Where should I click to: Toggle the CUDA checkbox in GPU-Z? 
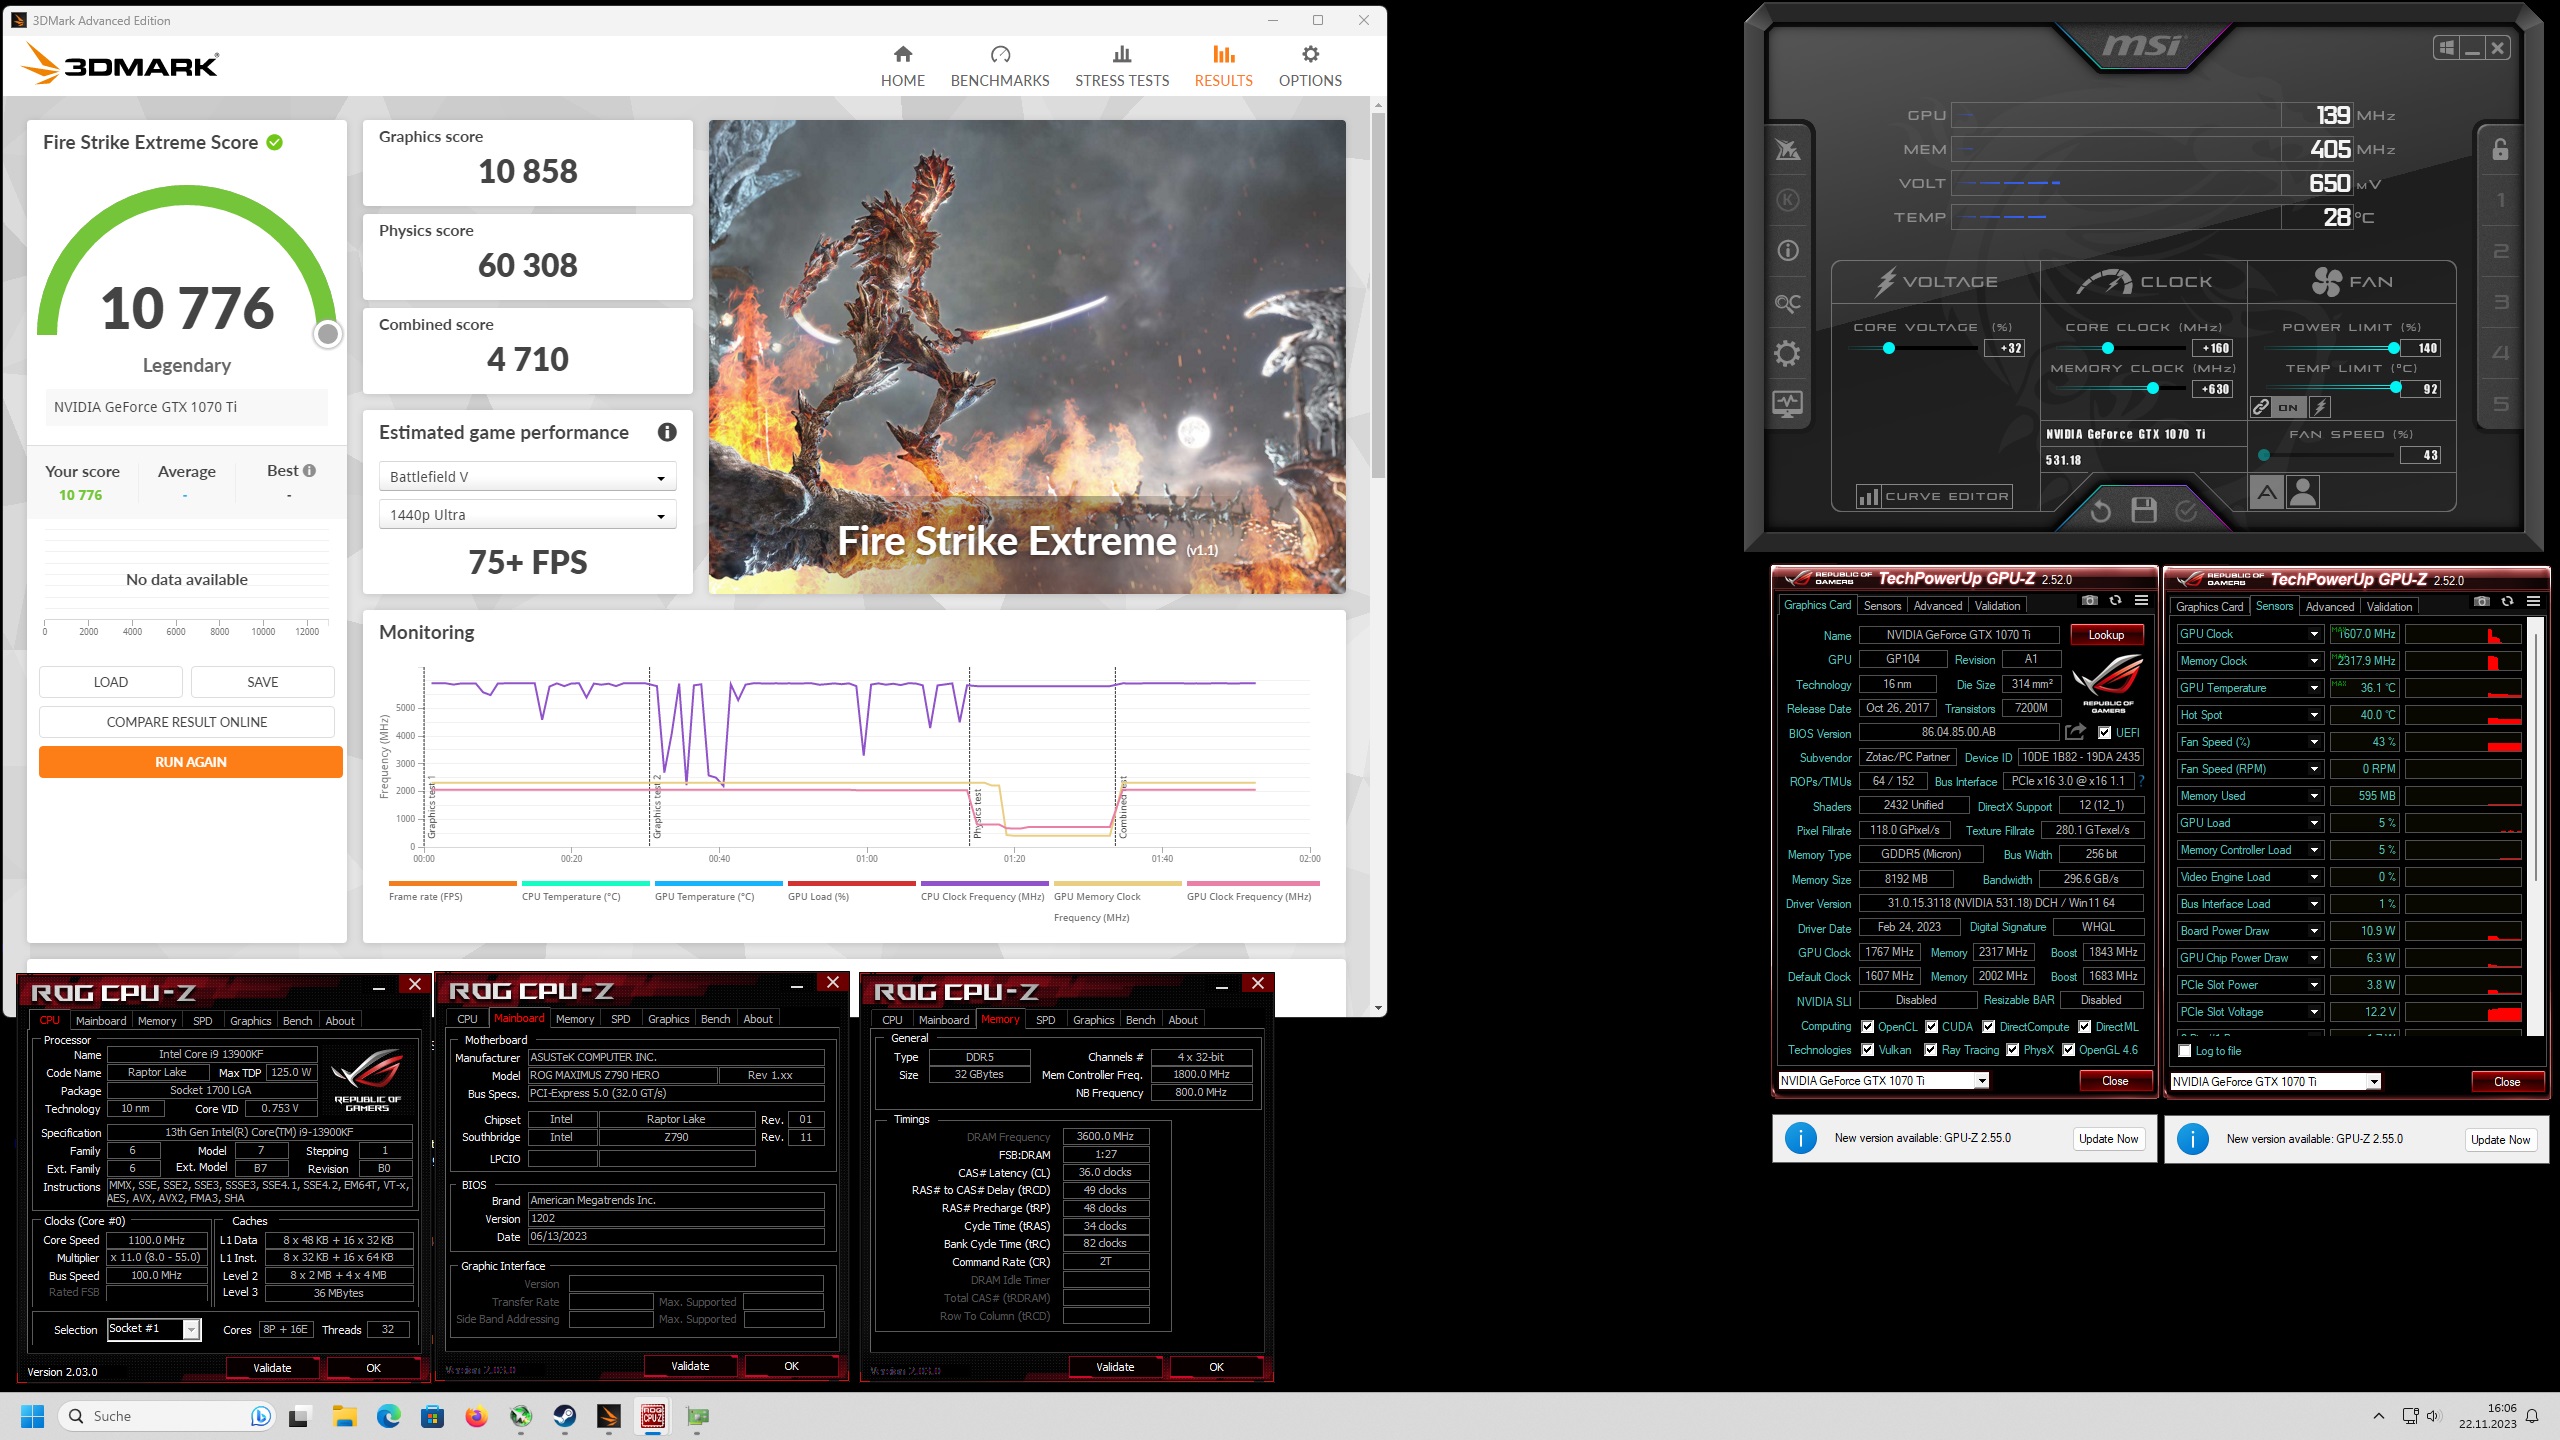tap(1931, 1027)
